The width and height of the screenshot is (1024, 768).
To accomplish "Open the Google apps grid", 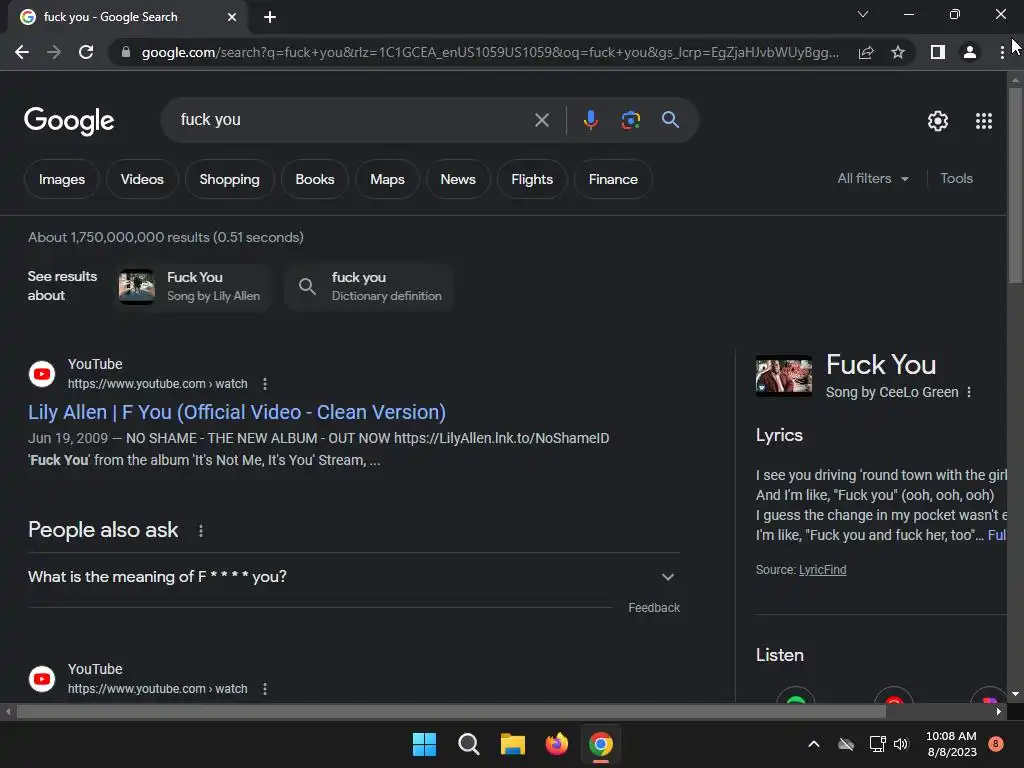I will coord(984,121).
